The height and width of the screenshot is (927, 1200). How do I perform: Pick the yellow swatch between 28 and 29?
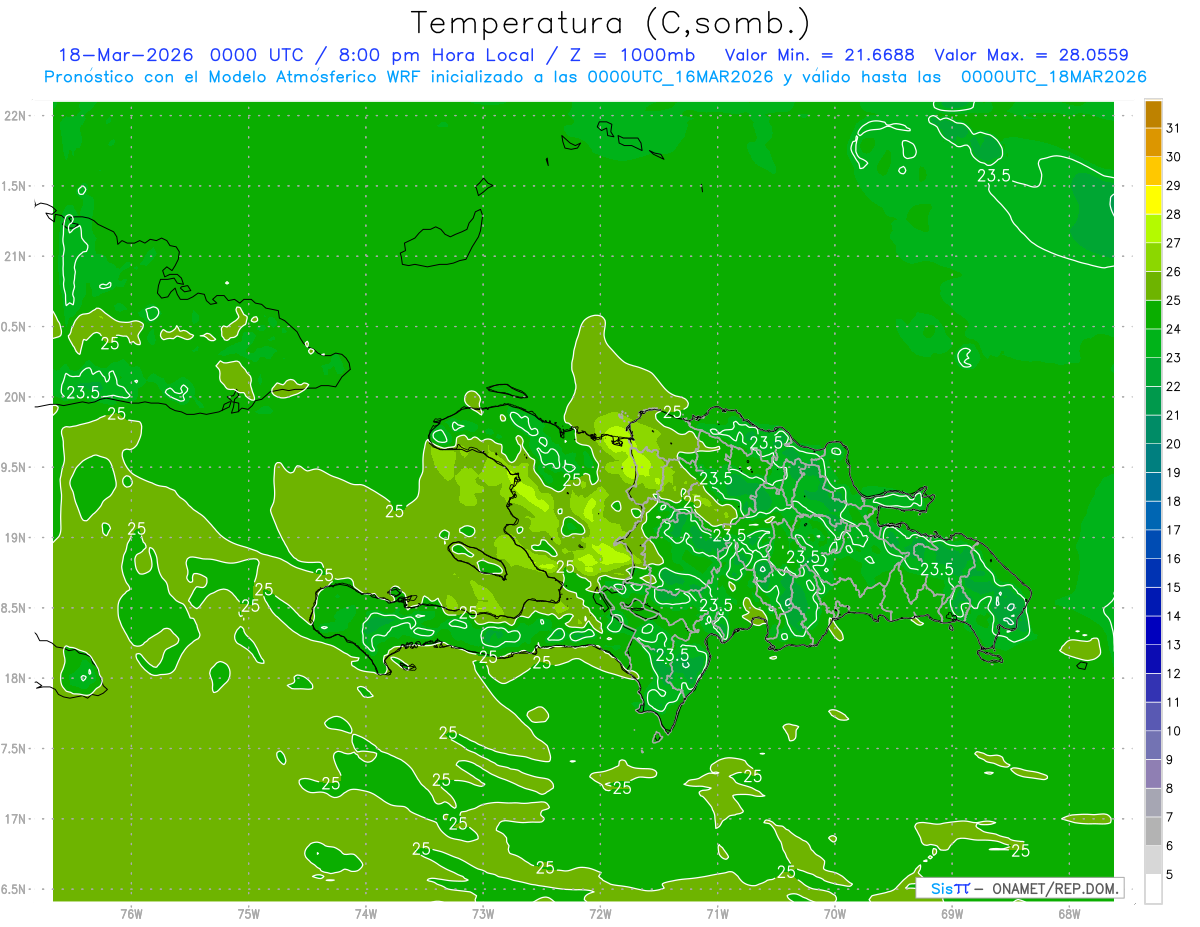pos(1153,200)
